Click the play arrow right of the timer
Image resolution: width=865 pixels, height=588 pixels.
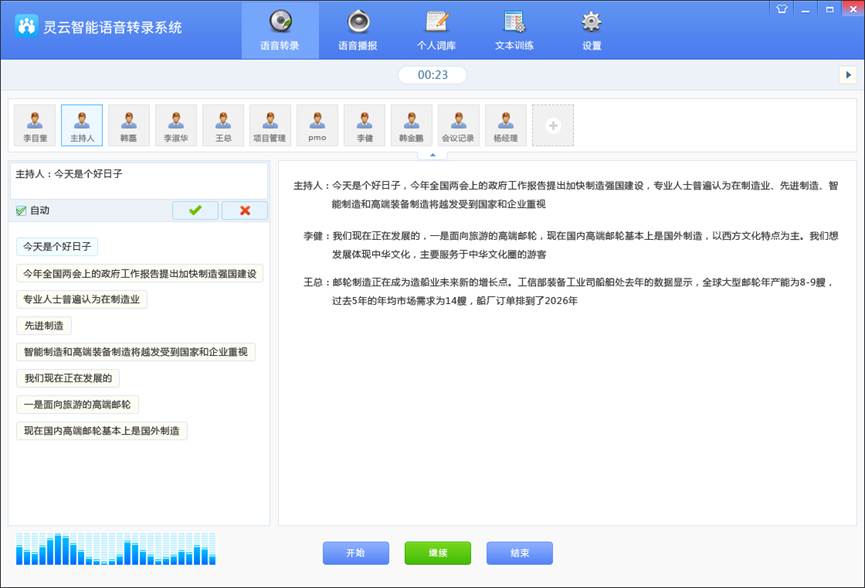[x=845, y=74]
